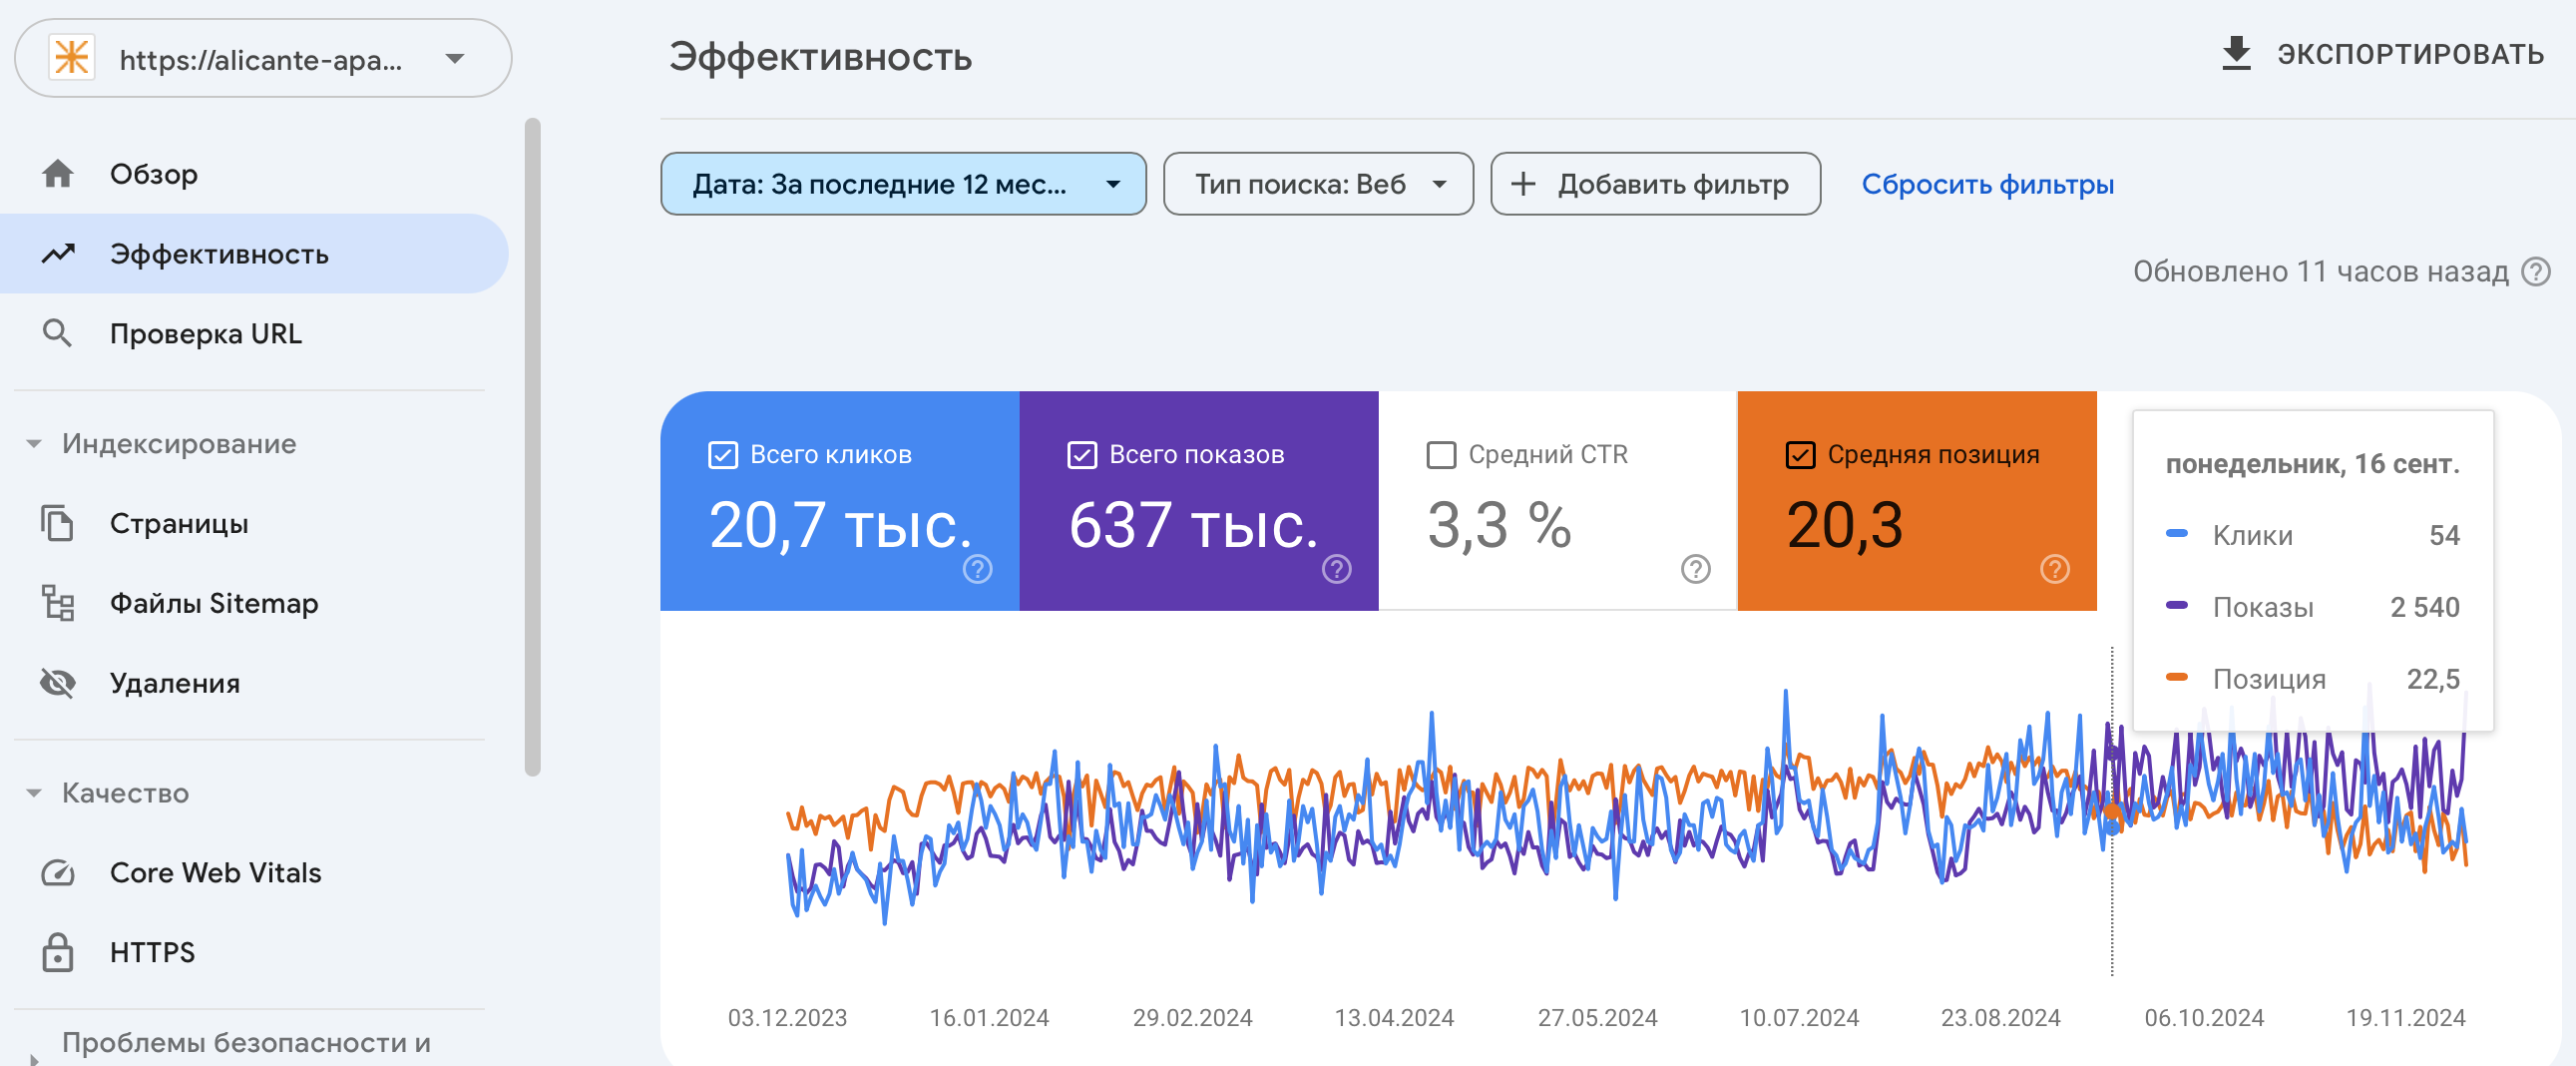Collapse the Качество section

click(34, 793)
